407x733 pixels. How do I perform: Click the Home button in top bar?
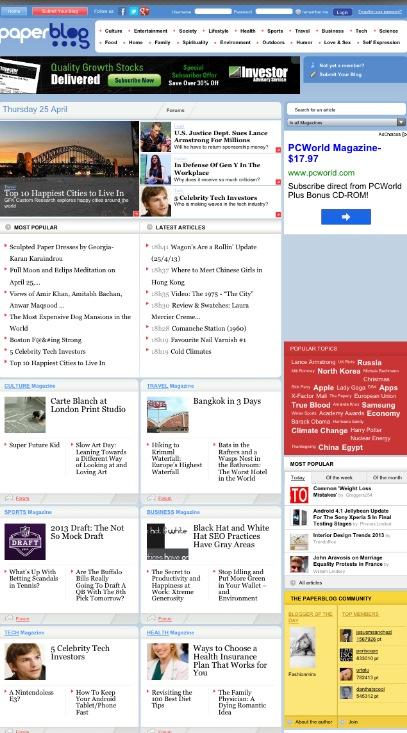tap(14, 11)
